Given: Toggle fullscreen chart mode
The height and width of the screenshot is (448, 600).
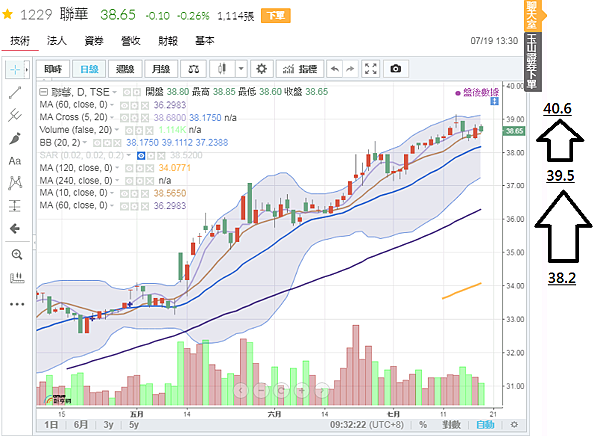Looking at the screenshot, I should tap(371, 69).
